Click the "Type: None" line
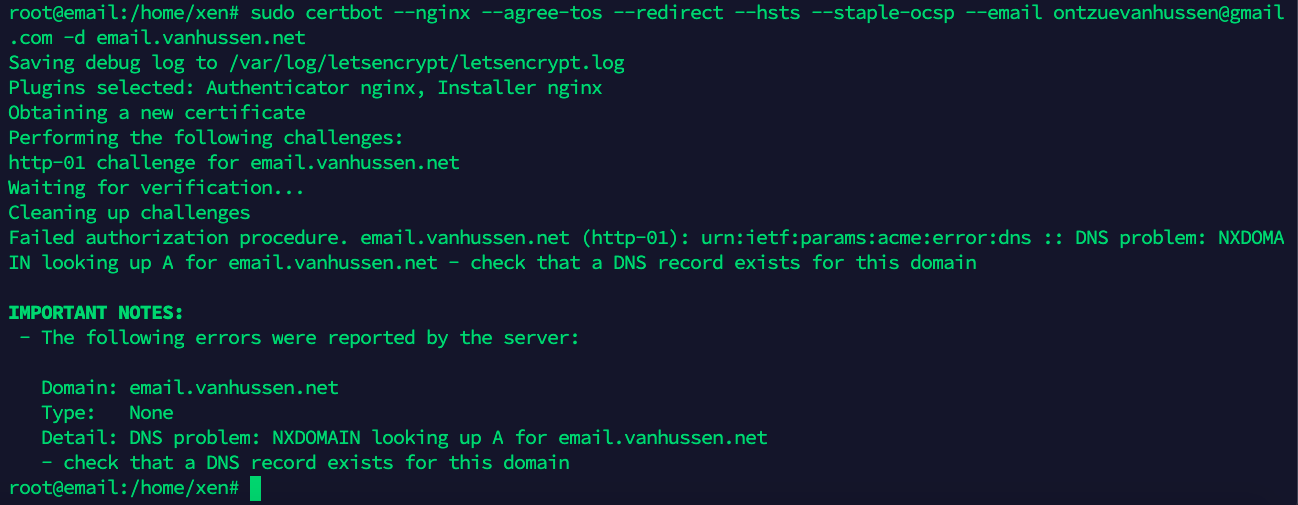This screenshot has height=505, width=1298. point(107,413)
